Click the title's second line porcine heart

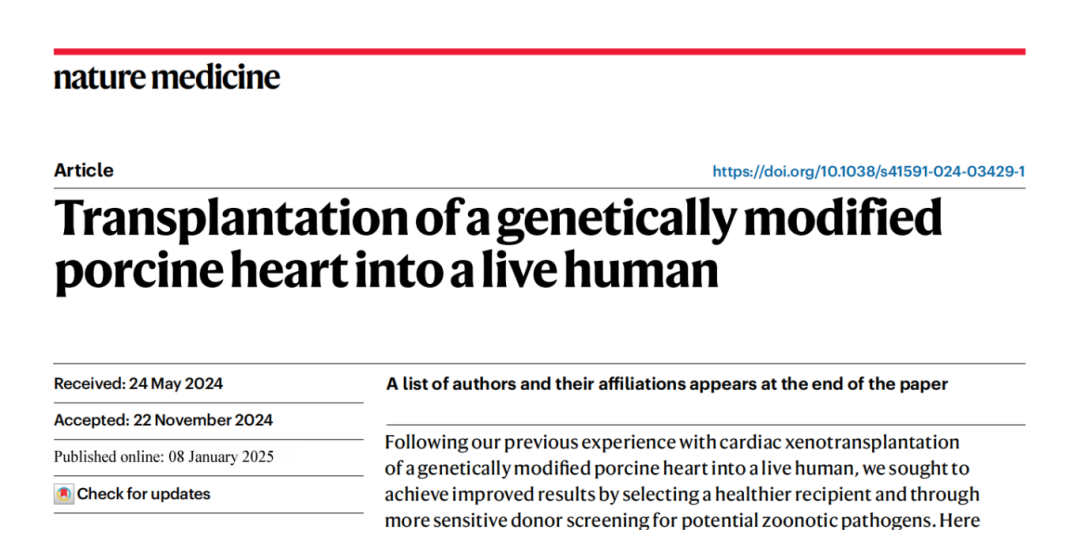pos(386,269)
